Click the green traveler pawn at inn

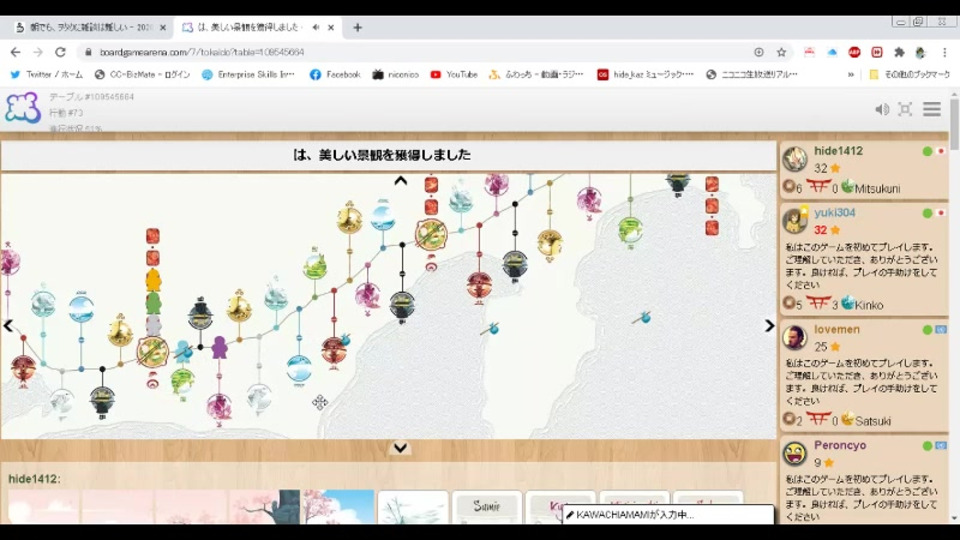(153, 303)
